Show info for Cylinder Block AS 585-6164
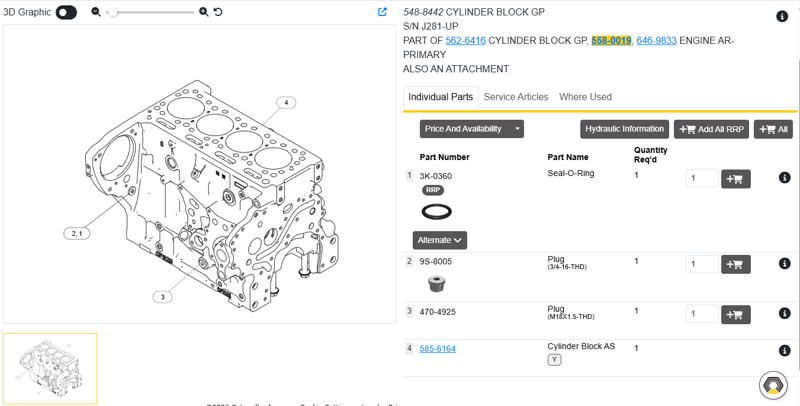This screenshot has height=406, width=800. coord(784,351)
